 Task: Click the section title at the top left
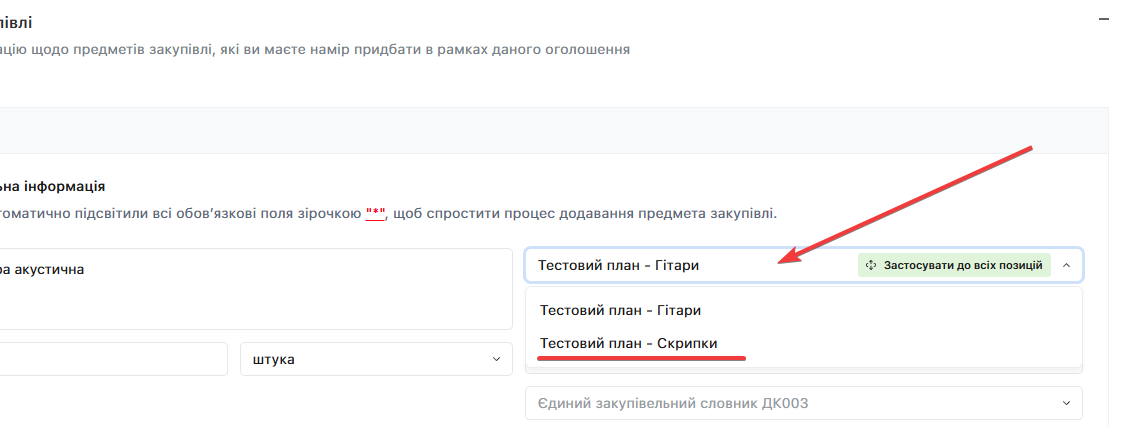tap(16, 21)
